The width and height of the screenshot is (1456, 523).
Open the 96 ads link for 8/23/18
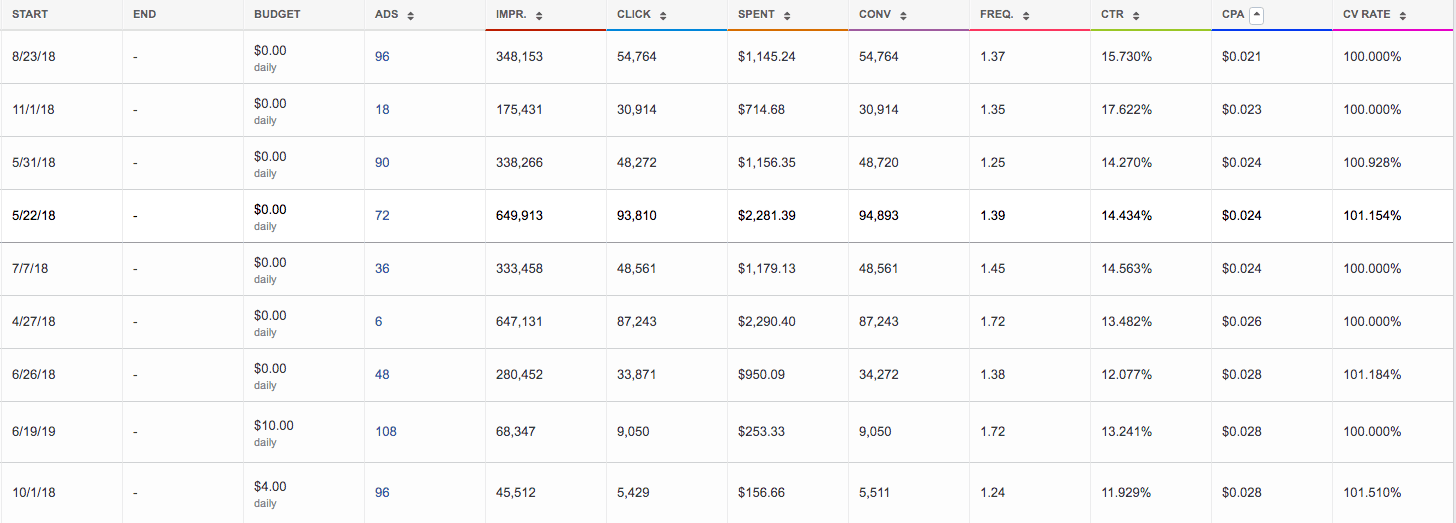pyautogui.click(x=382, y=57)
